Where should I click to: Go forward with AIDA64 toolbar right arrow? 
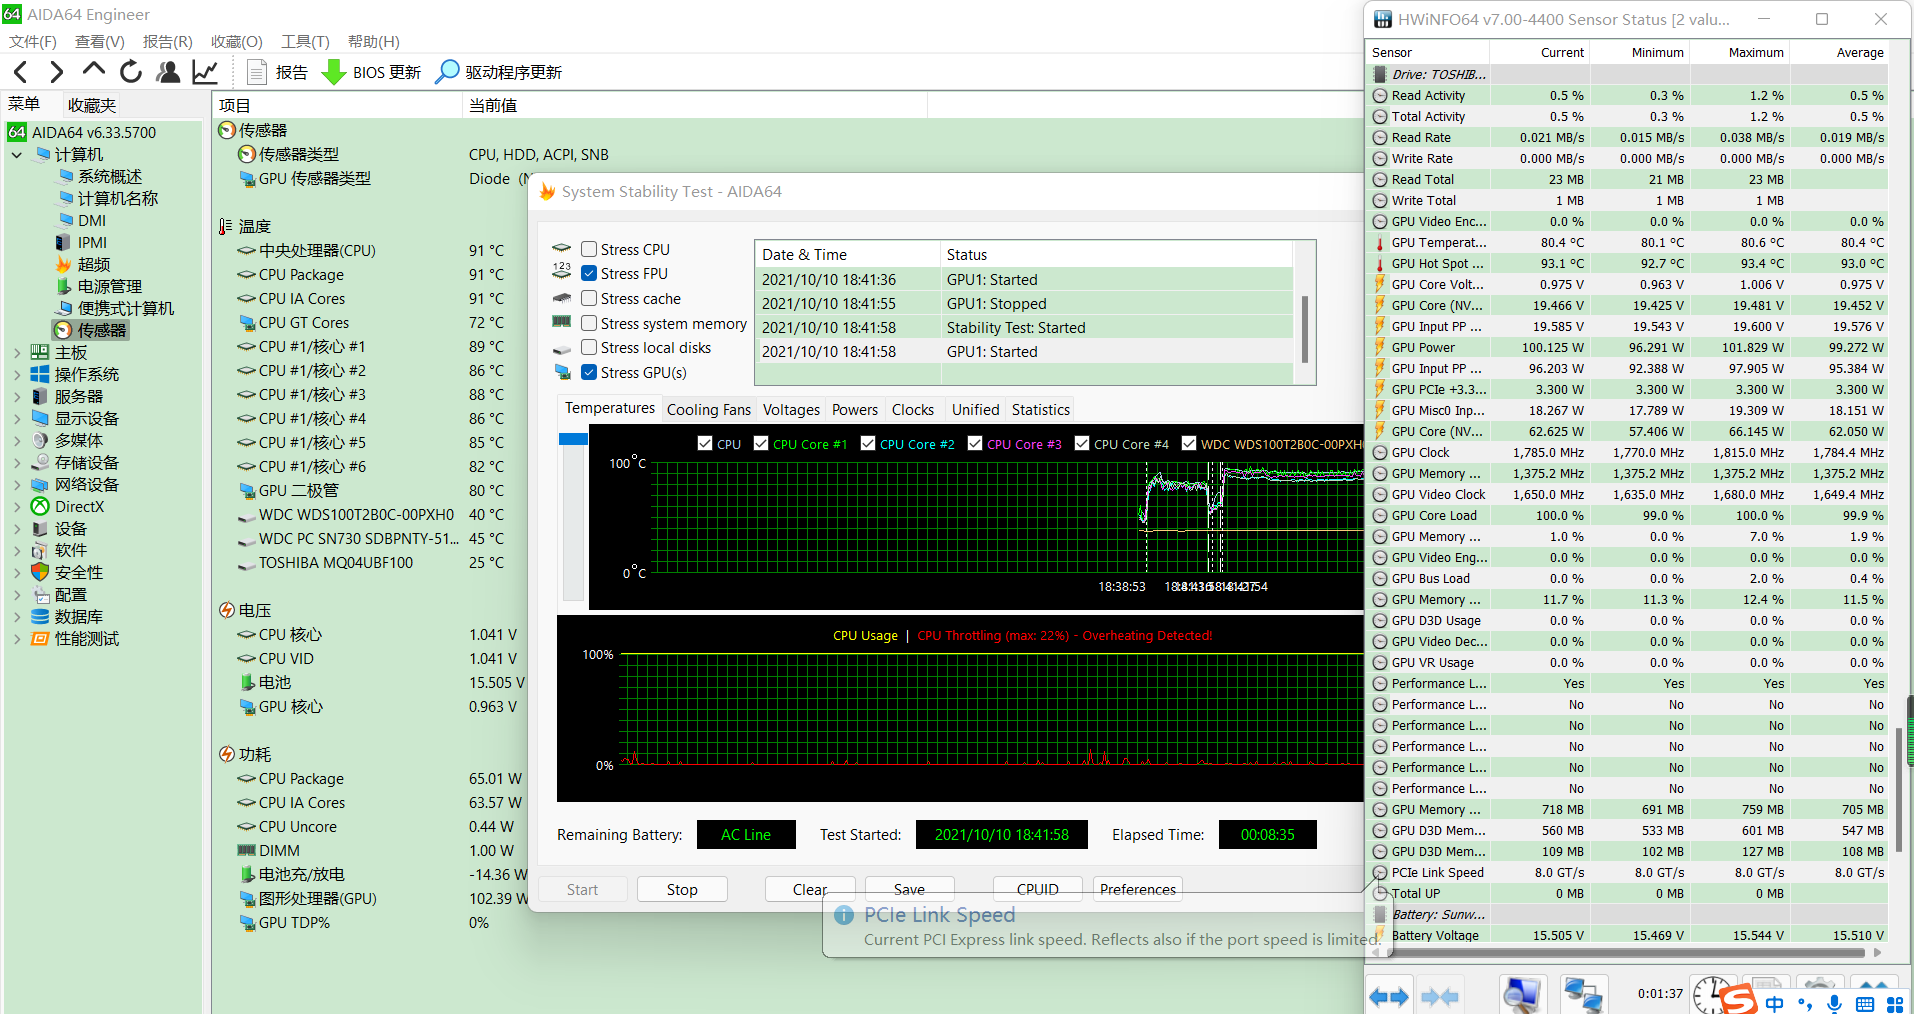coord(57,72)
